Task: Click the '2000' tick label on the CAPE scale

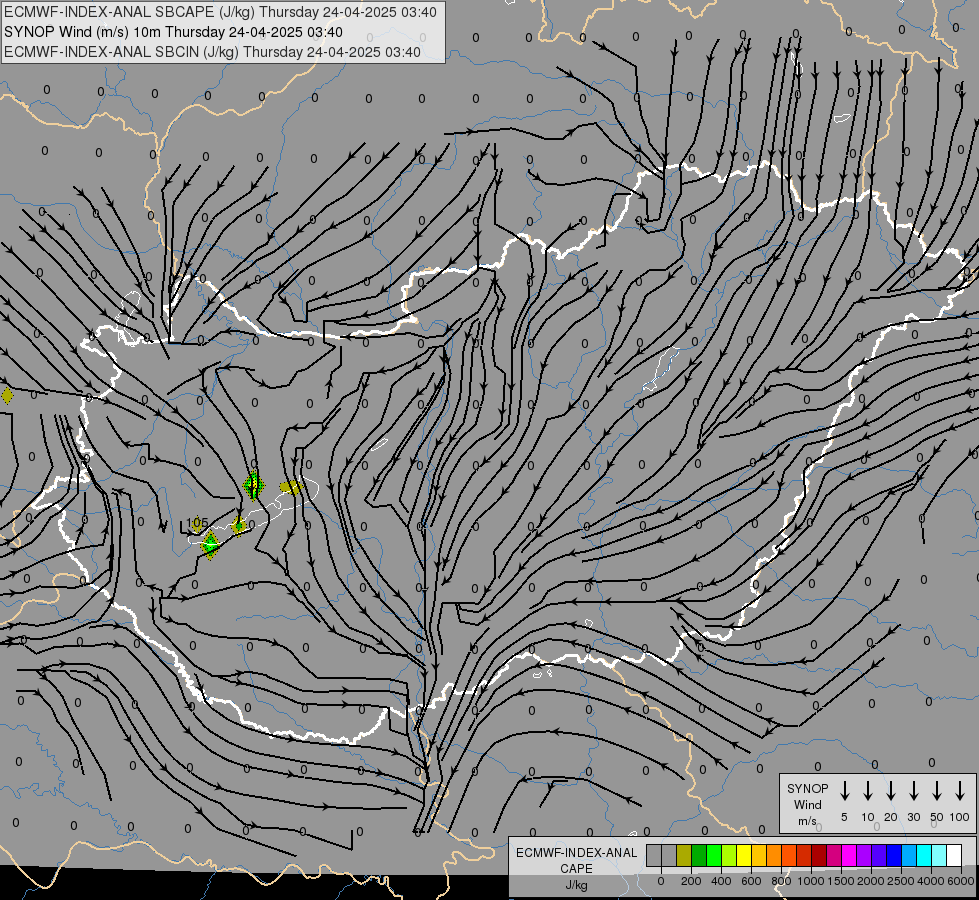Action: coord(871,881)
